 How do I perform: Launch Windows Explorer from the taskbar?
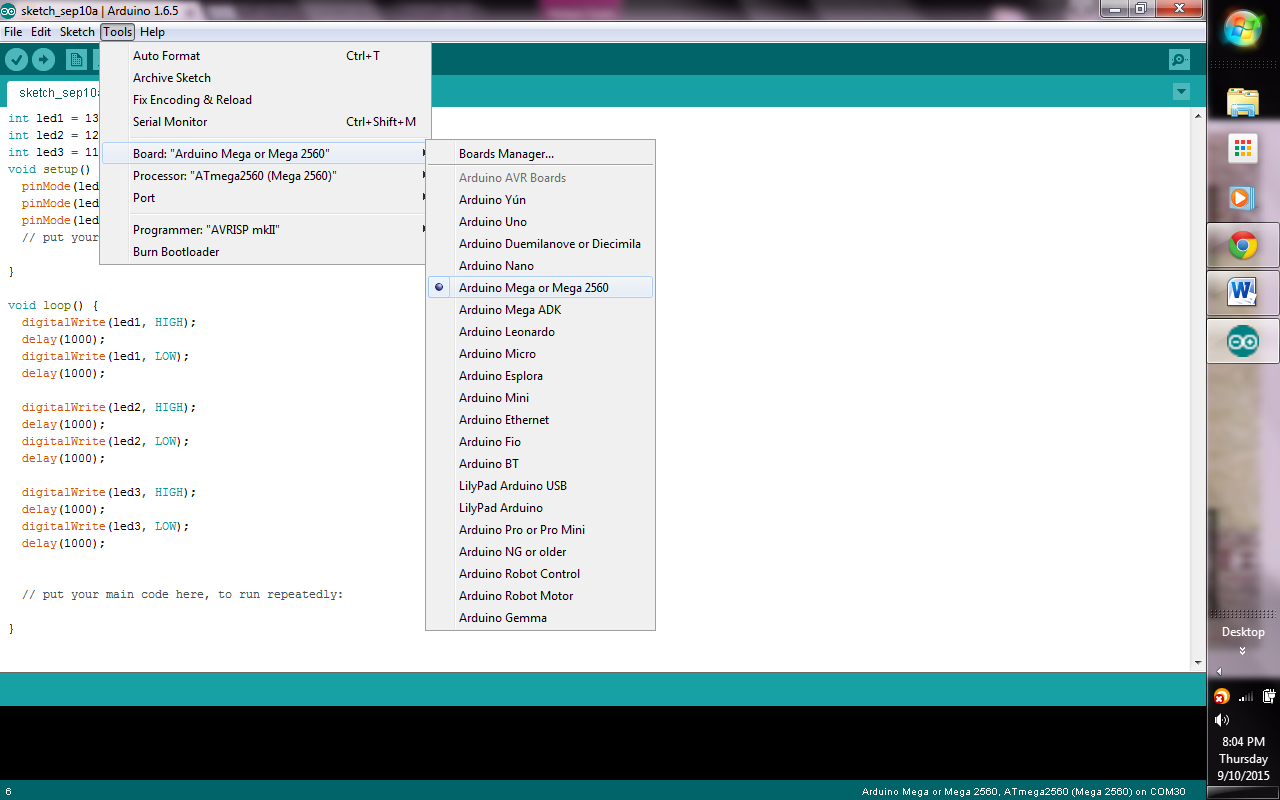point(1243,102)
